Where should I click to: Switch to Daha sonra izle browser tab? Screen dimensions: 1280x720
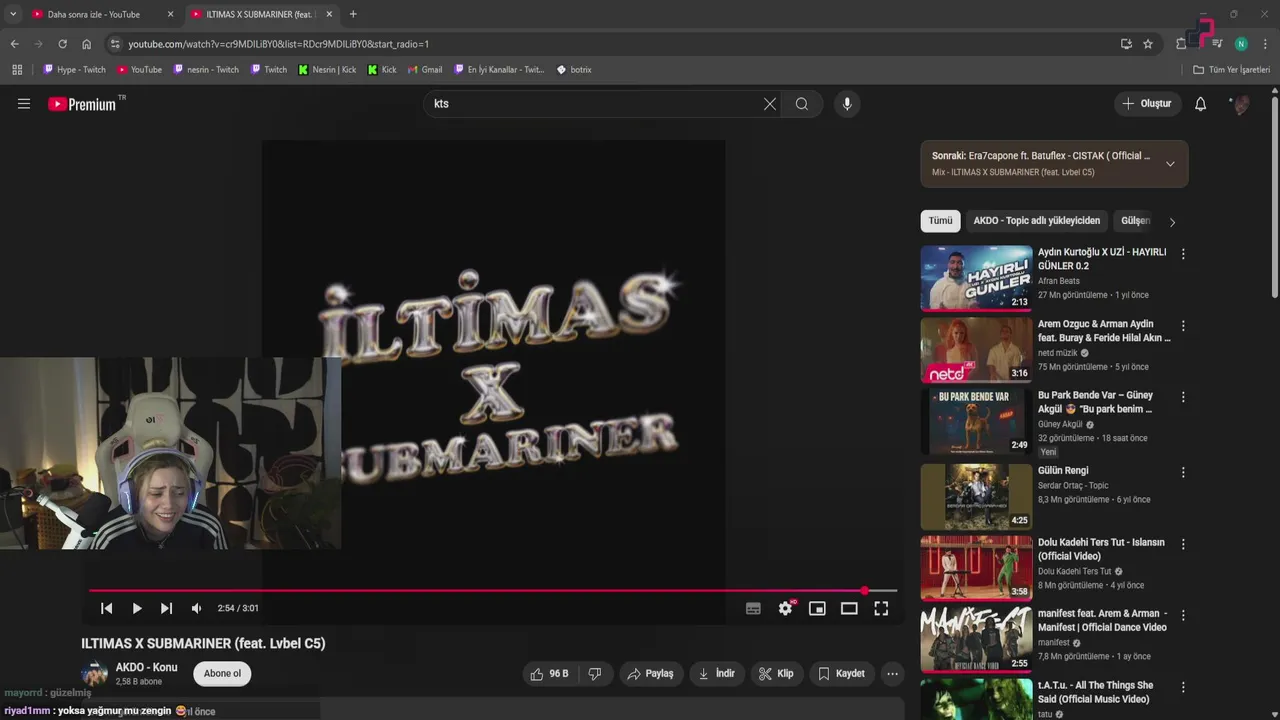(102, 14)
